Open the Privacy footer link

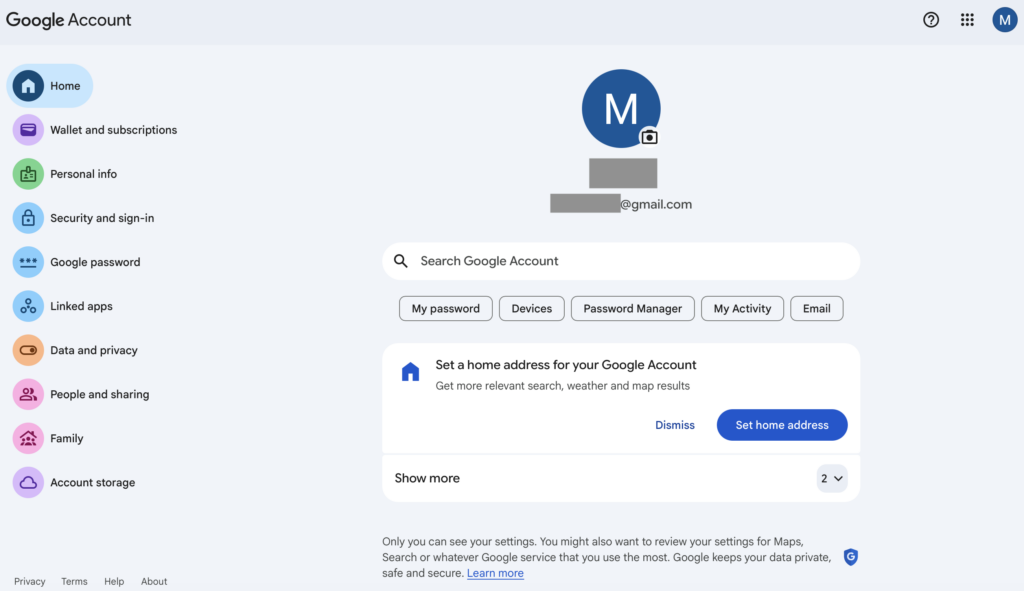tap(29, 581)
